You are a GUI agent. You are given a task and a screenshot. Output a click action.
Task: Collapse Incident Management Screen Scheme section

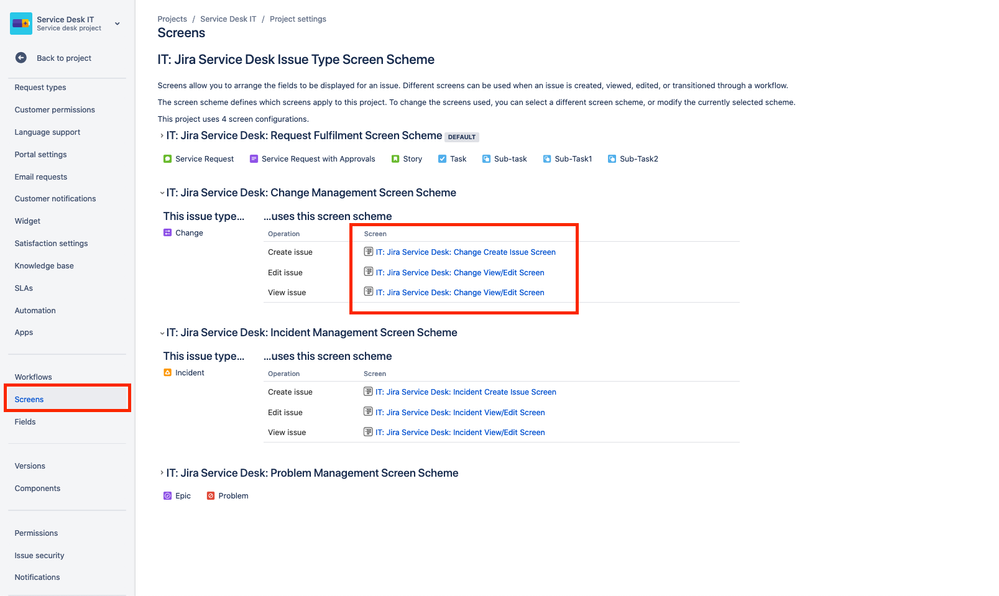pyautogui.click(x=161, y=333)
